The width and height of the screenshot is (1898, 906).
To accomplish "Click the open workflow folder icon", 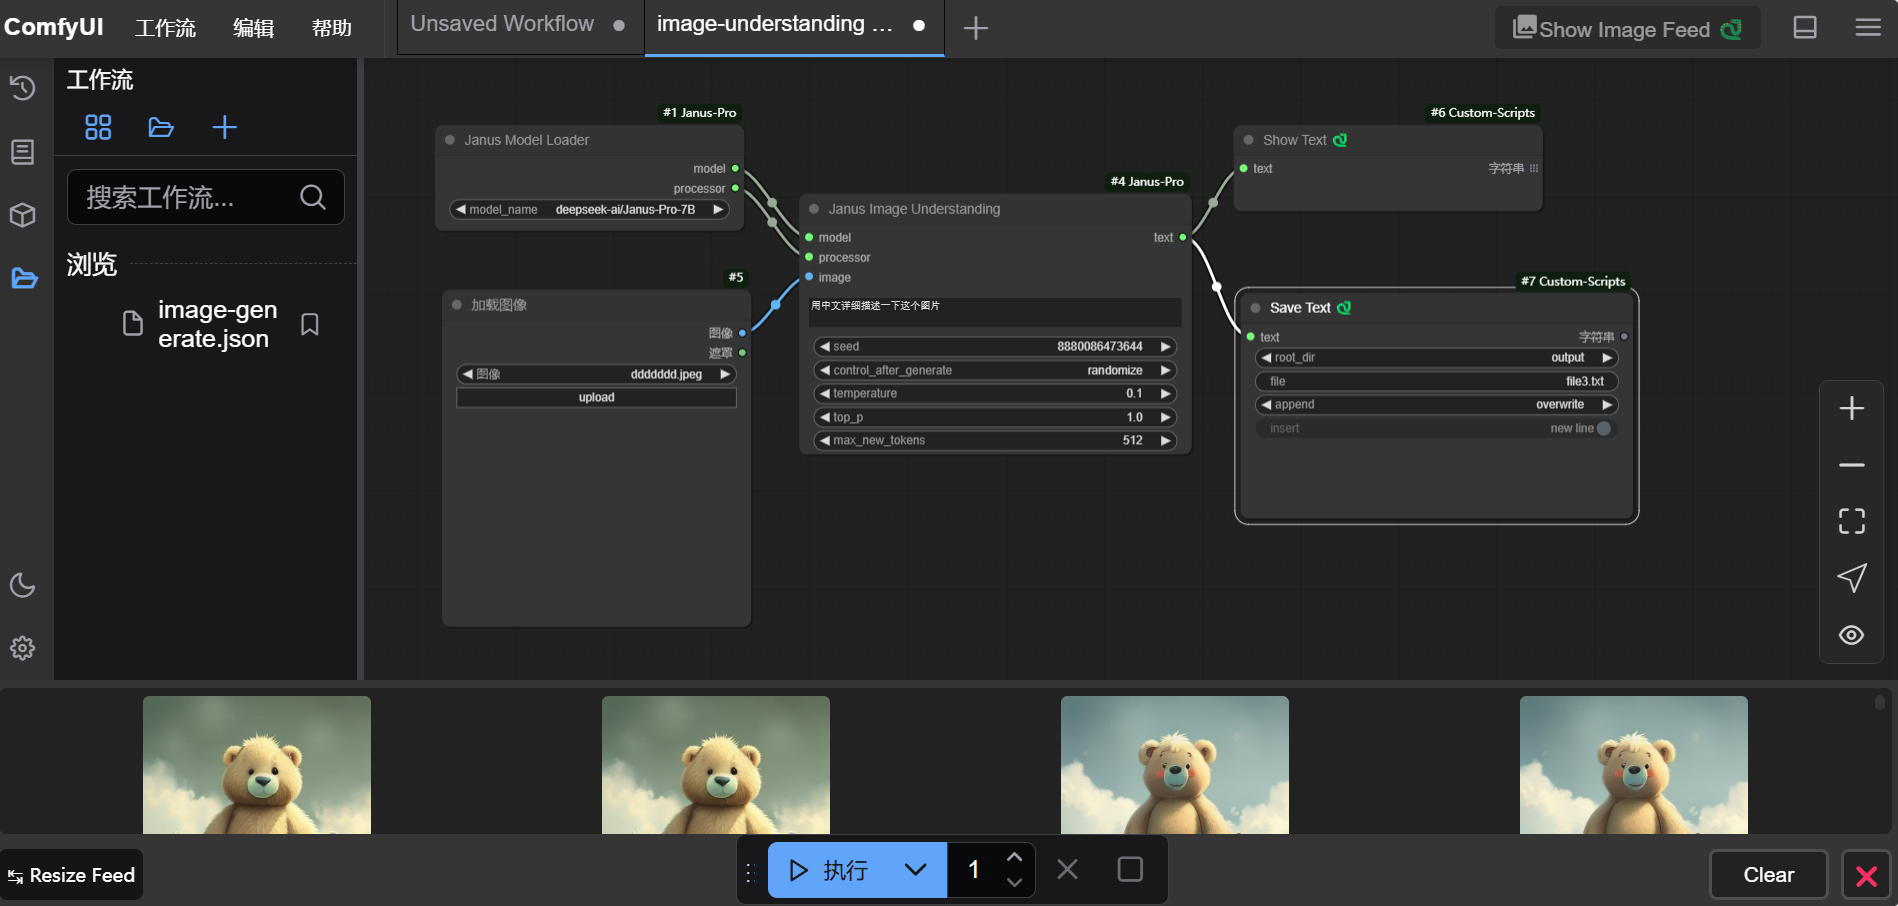I will tap(161, 127).
